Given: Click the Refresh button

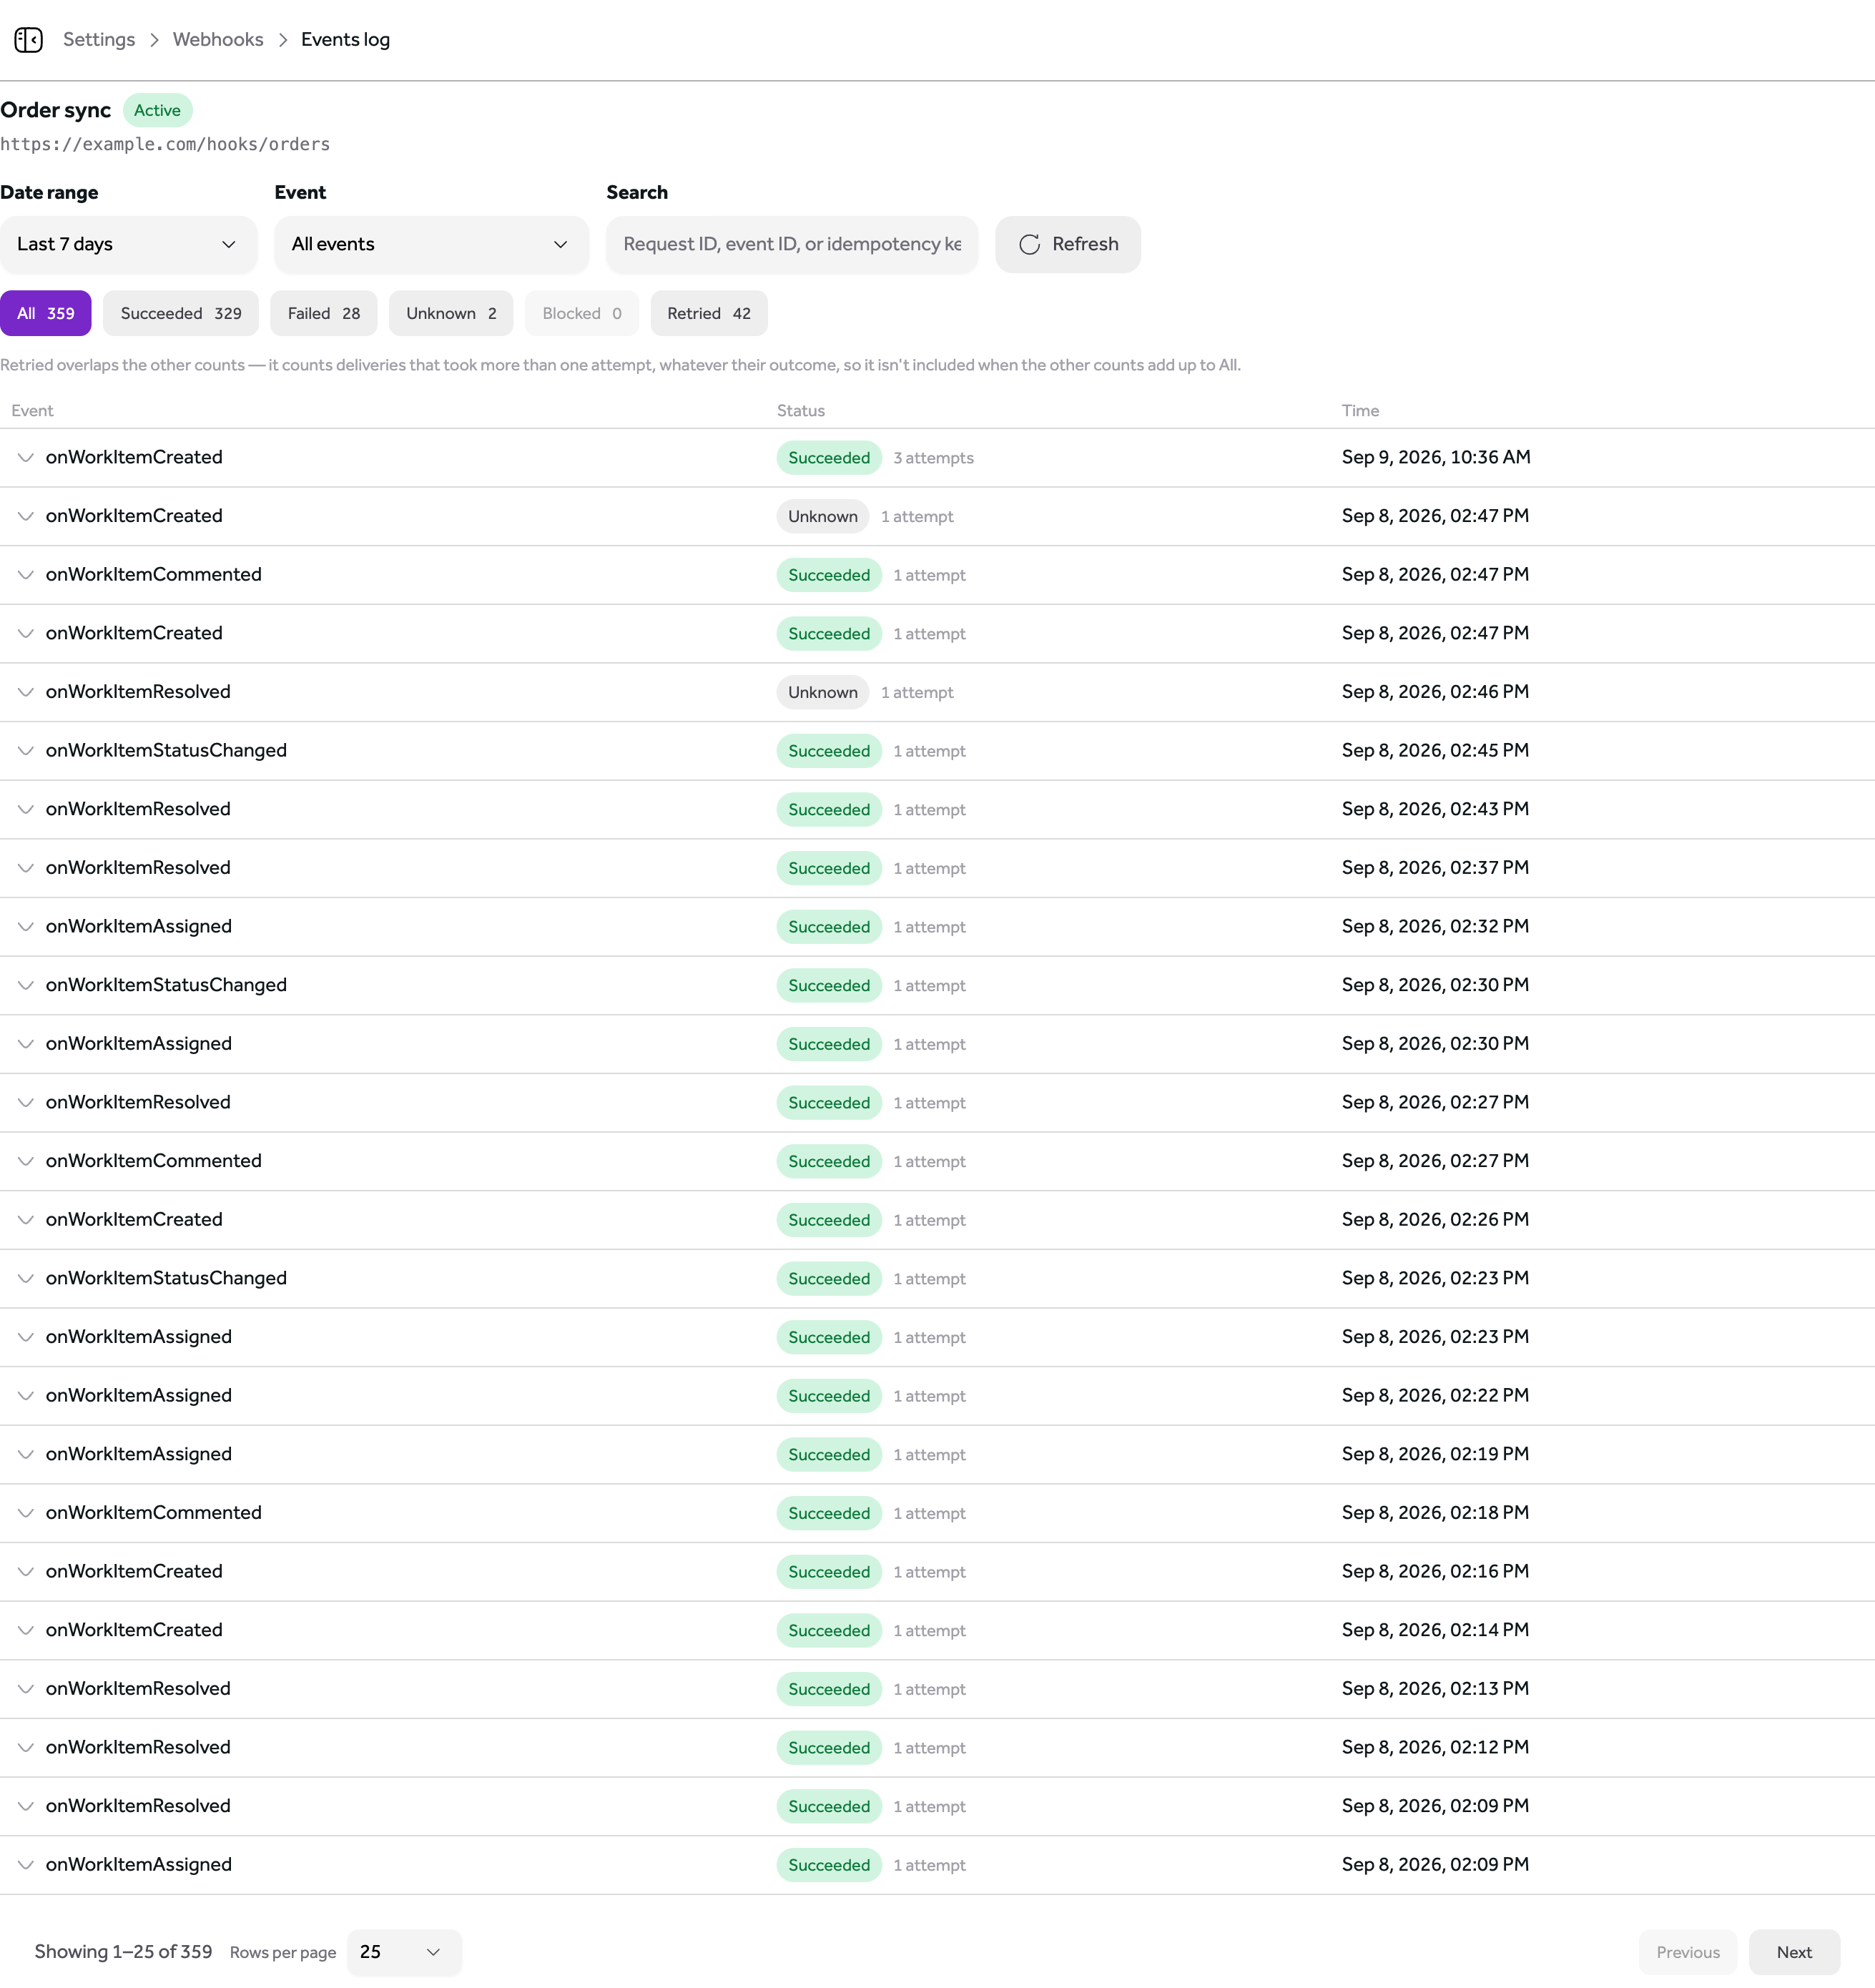Looking at the screenshot, I should (x=1067, y=244).
